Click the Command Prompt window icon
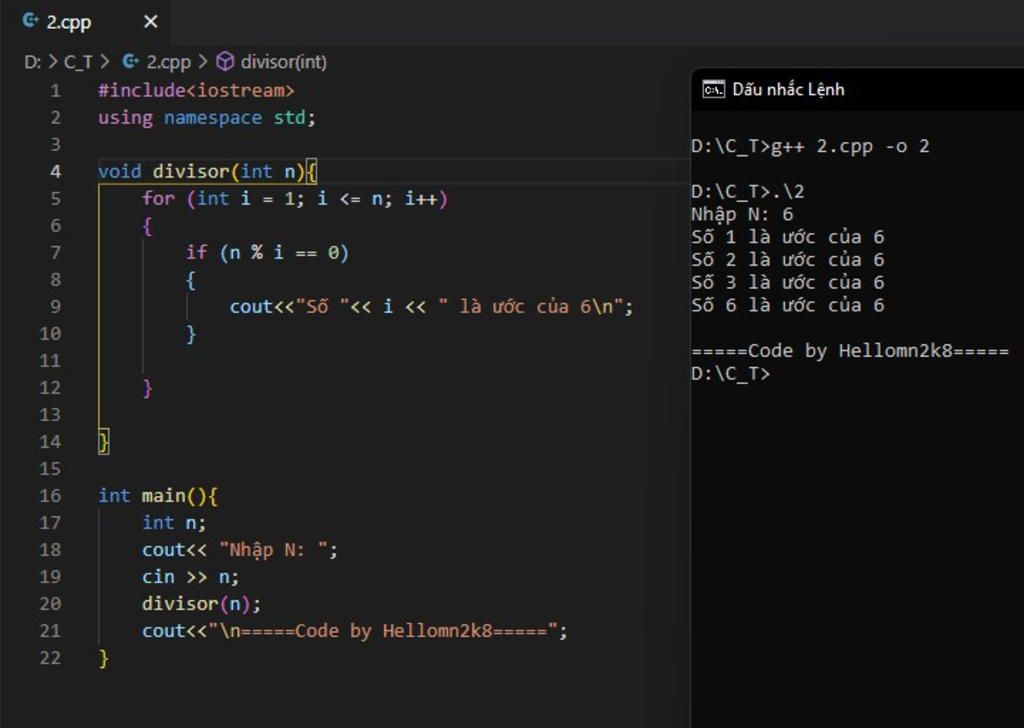Screen dimensions: 1024x728 [713, 89]
